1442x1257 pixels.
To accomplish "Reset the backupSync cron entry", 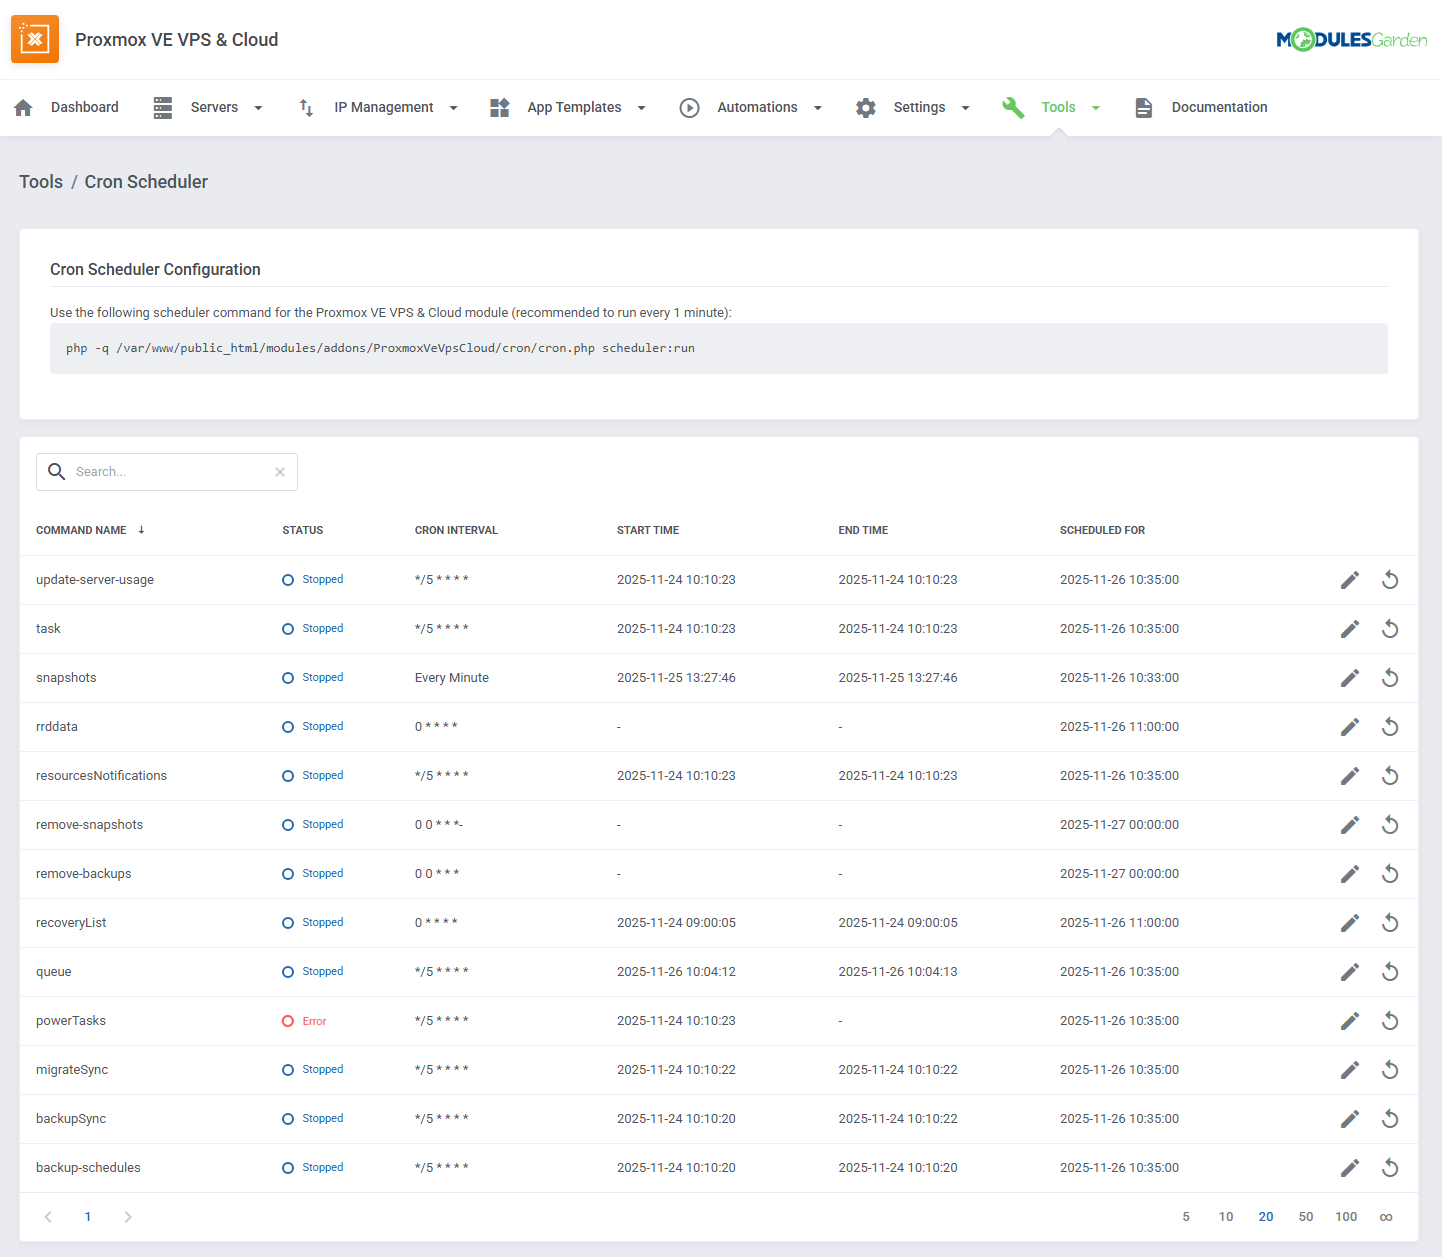I will click(x=1390, y=1119).
